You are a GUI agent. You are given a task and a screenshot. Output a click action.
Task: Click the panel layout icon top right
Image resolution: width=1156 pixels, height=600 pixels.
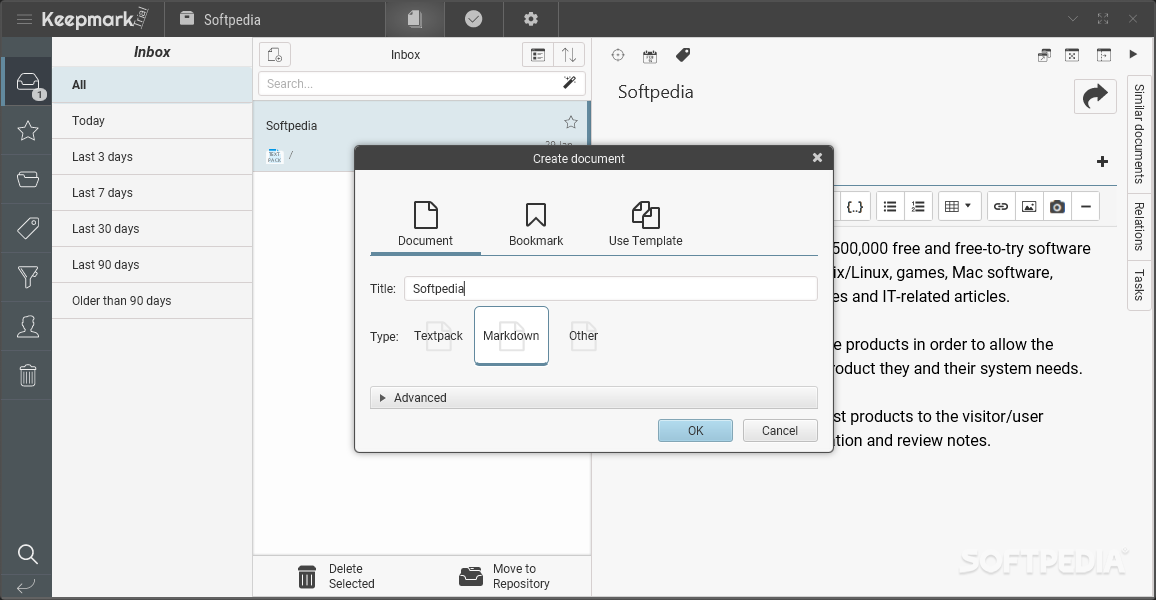coord(1104,55)
